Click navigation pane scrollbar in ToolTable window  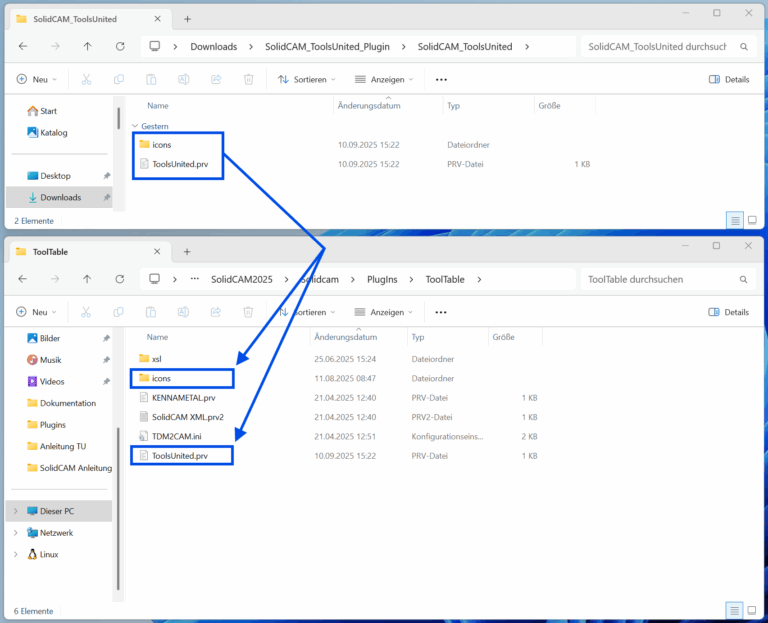tap(118, 509)
